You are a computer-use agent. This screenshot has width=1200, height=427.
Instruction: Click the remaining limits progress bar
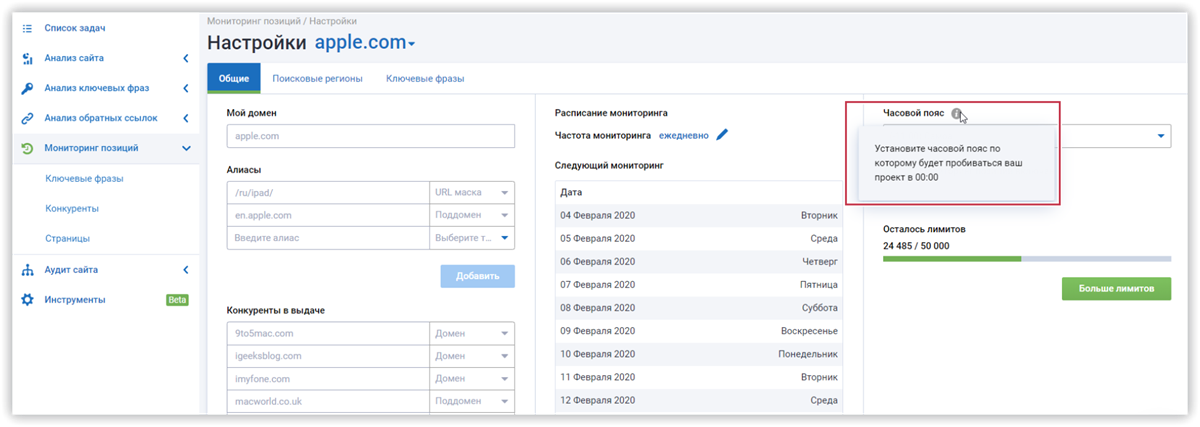pyautogui.click(x=1027, y=259)
